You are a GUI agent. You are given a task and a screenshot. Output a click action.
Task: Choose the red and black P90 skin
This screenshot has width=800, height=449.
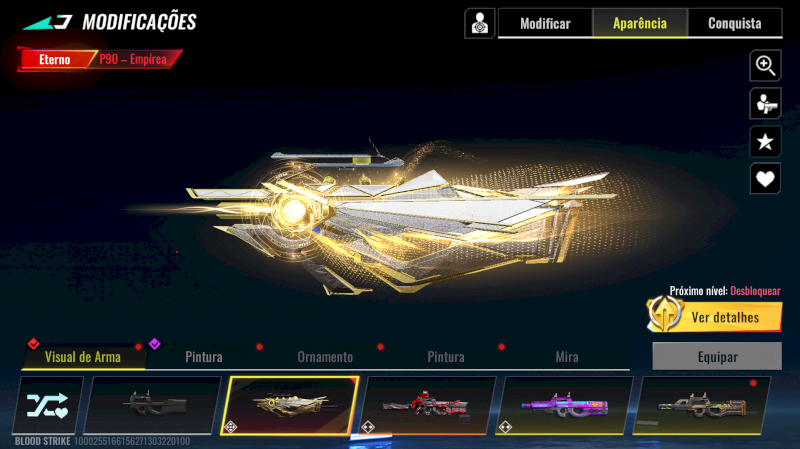click(x=427, y=406)
